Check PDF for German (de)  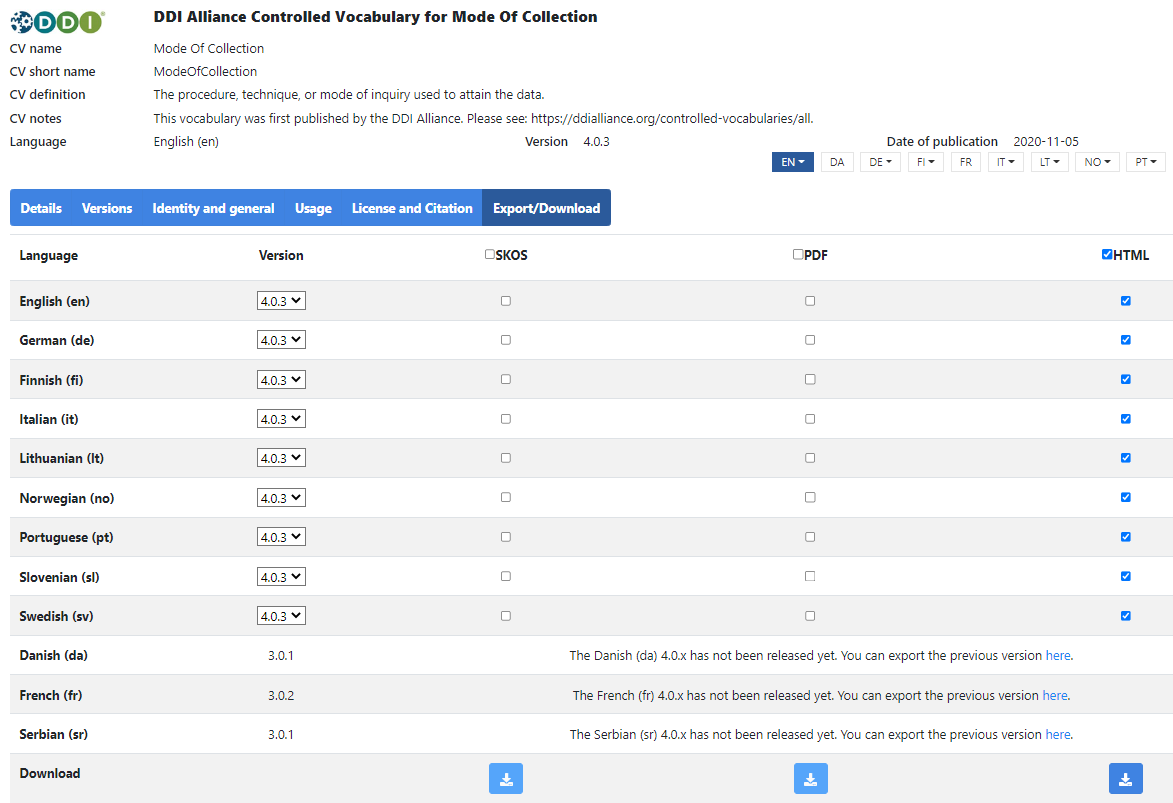(x=810, y=340)
